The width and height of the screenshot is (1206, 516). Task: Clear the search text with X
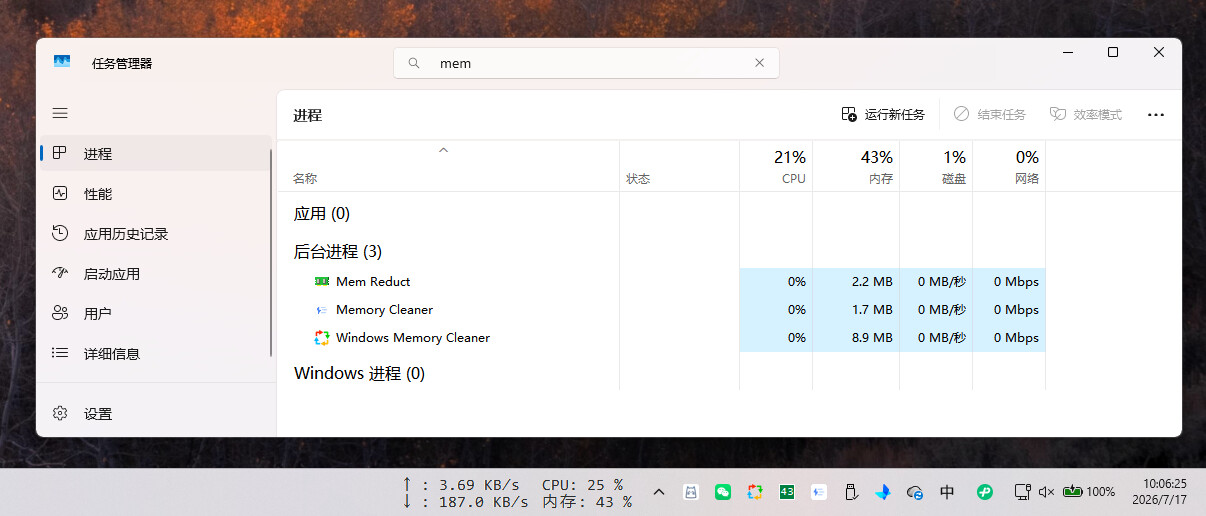(x=760, y=63)
